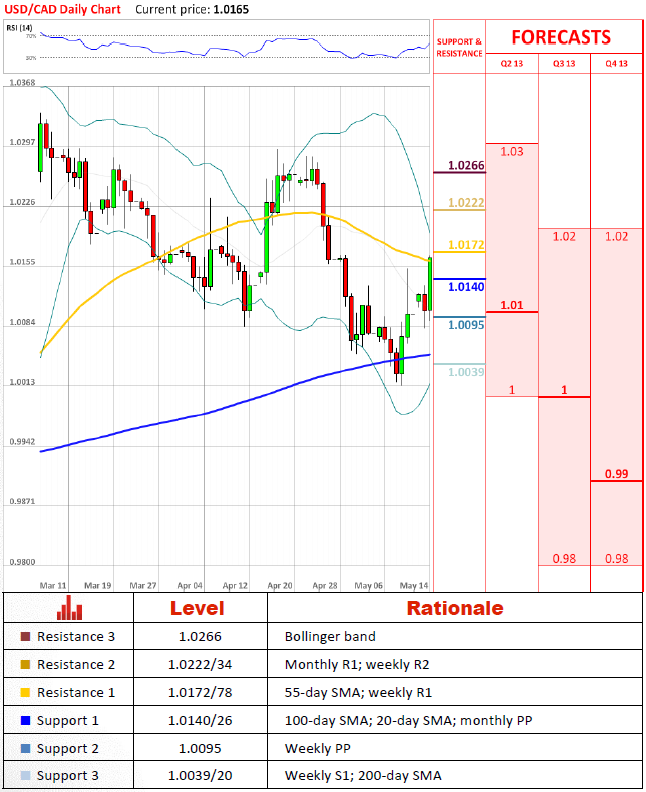Click the Rationale column header

pyautogui.click(x=455, y=608)
